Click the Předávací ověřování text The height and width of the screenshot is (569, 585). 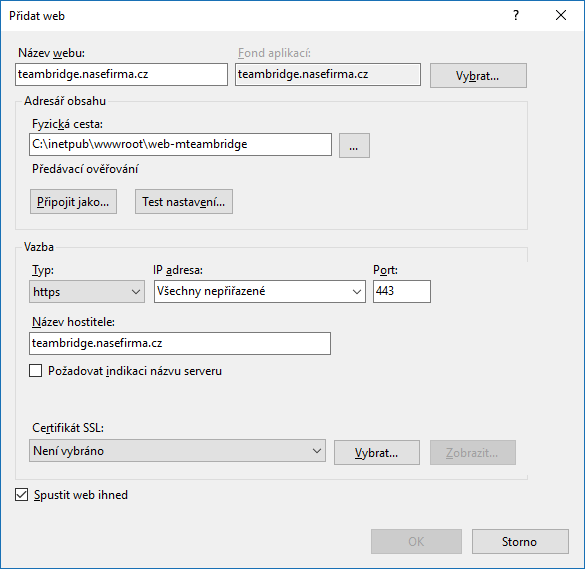(x=85, y=169)
